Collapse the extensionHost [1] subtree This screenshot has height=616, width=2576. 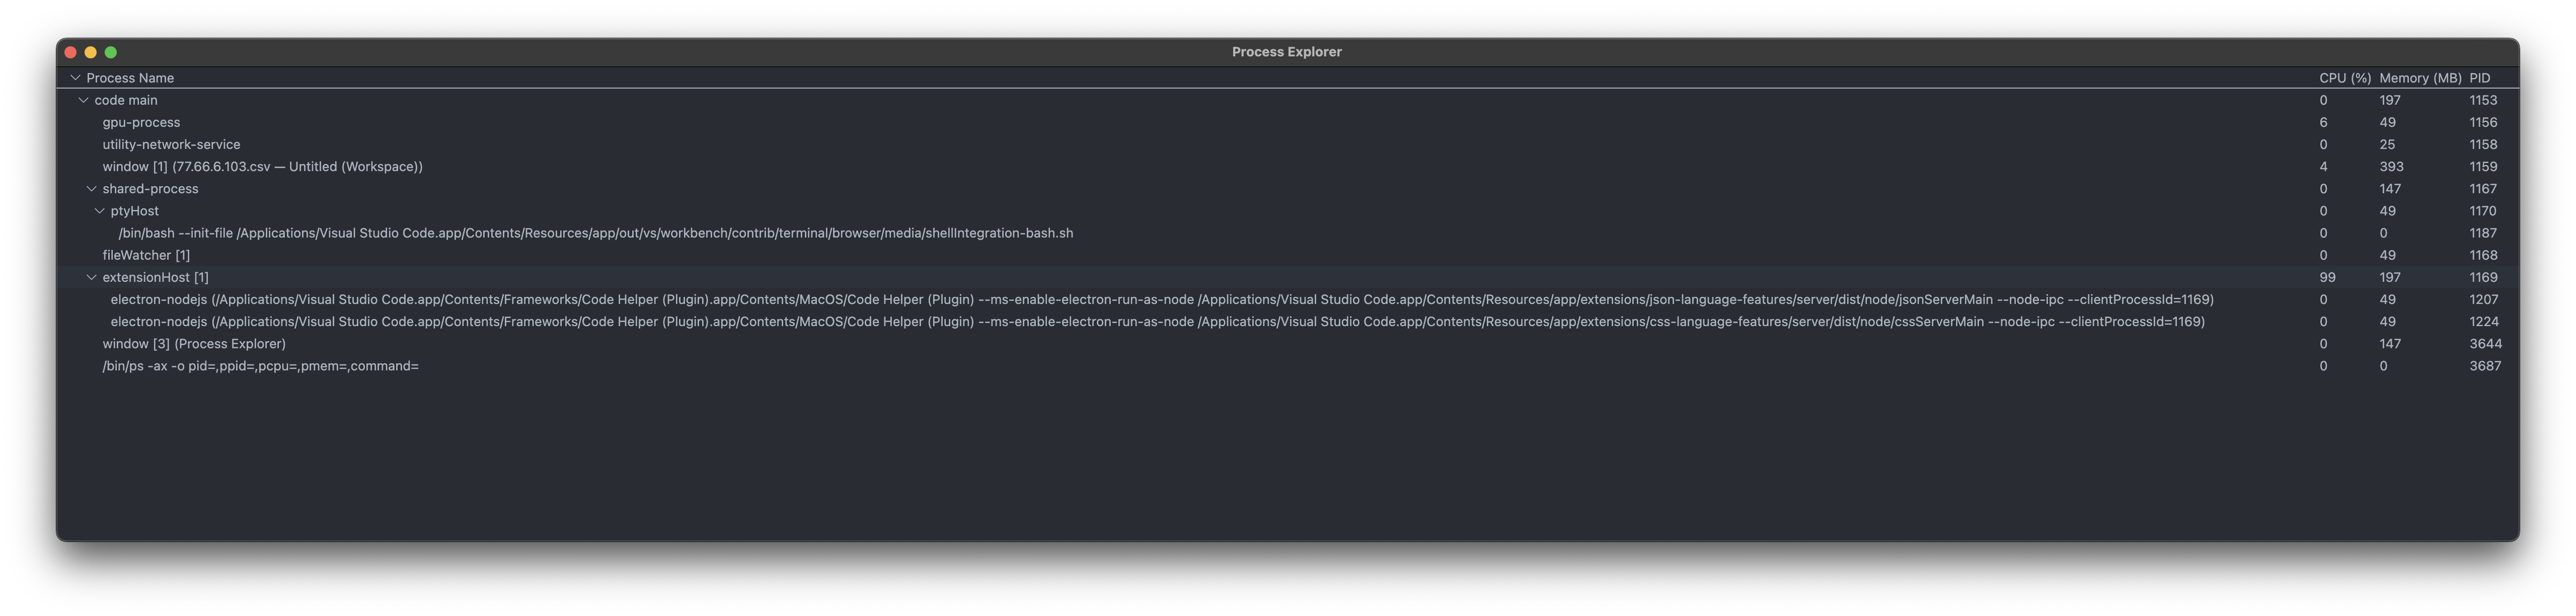click(x=91, y=277)
